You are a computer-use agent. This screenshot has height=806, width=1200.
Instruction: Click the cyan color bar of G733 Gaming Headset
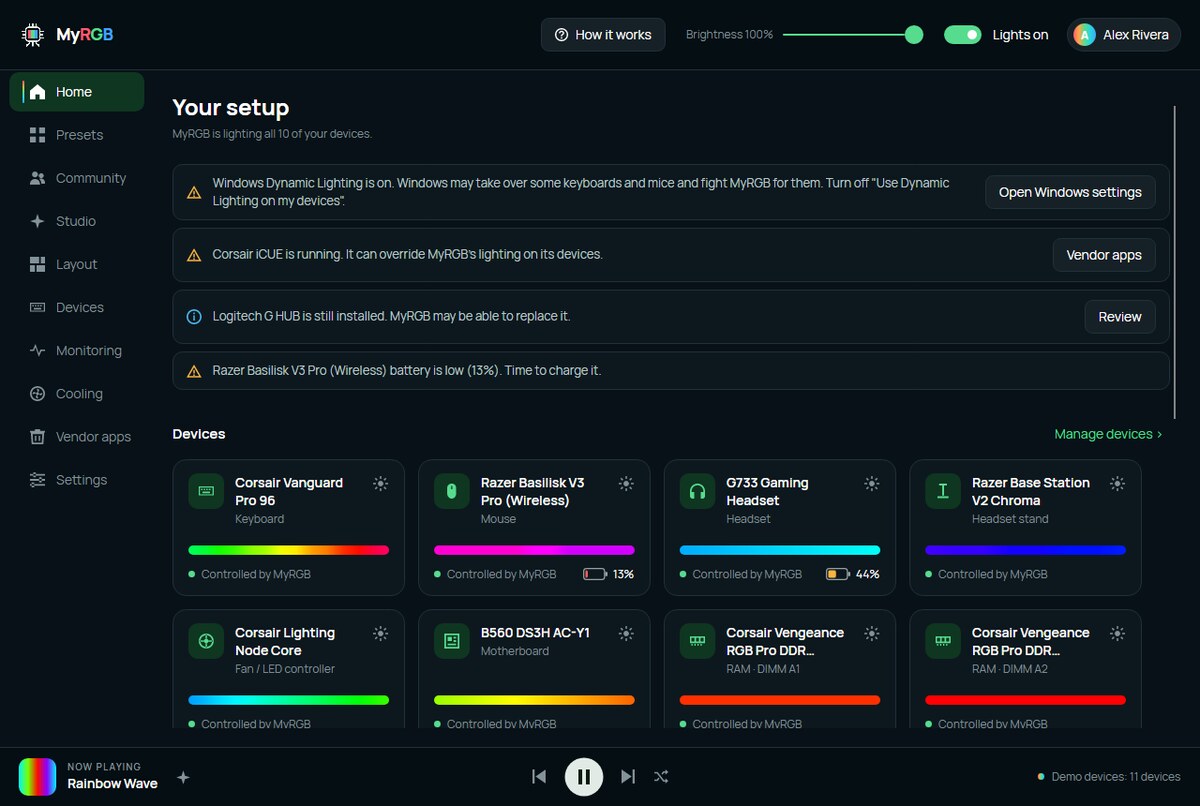click(x=780, y=550)
